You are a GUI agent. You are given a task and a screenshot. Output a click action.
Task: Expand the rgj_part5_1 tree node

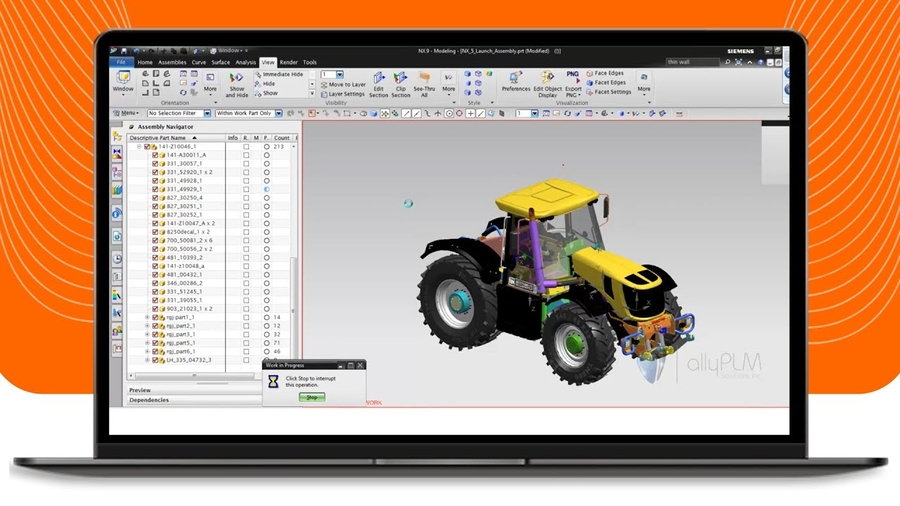click(x=147, y=342)
